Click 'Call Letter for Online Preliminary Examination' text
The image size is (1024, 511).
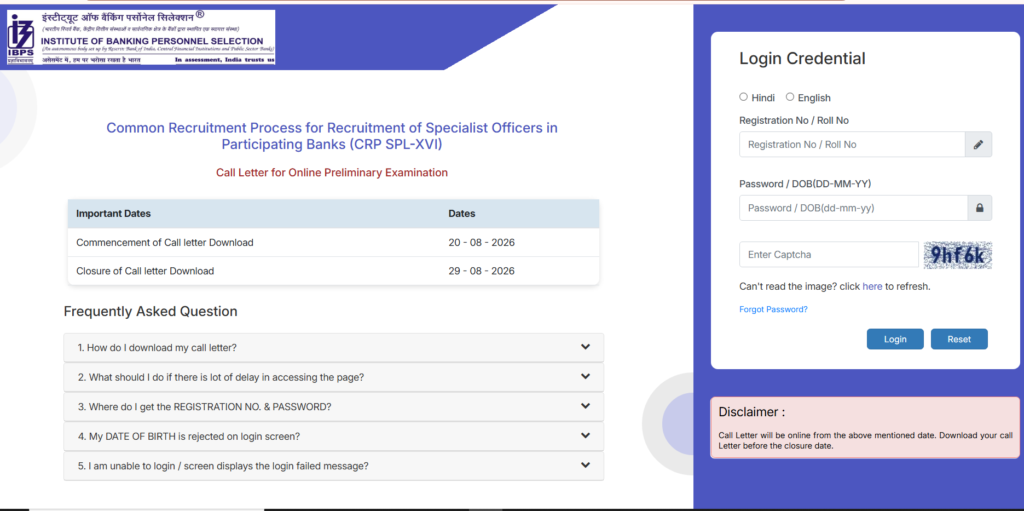pos(332,173)
